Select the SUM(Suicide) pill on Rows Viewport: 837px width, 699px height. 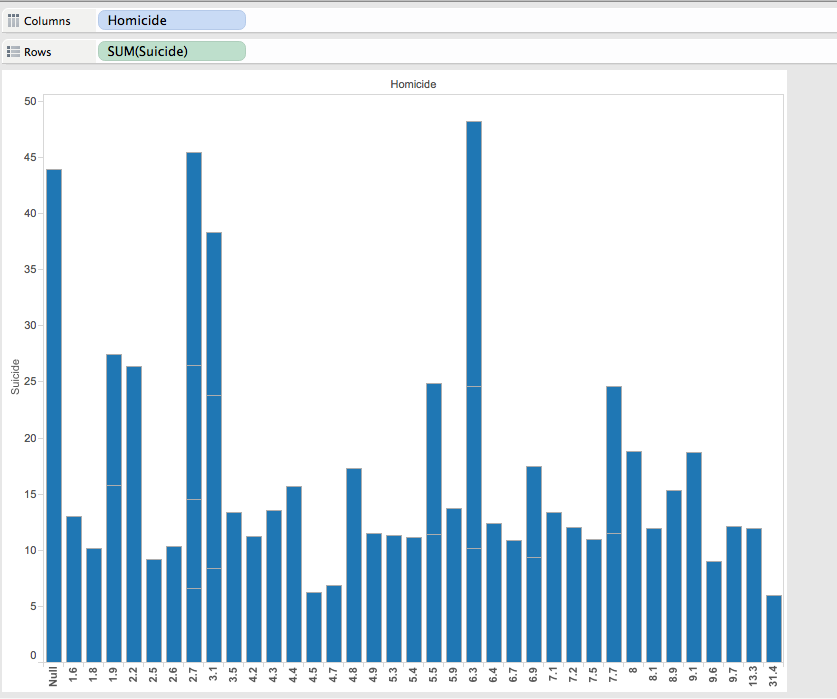coord(171,51)
